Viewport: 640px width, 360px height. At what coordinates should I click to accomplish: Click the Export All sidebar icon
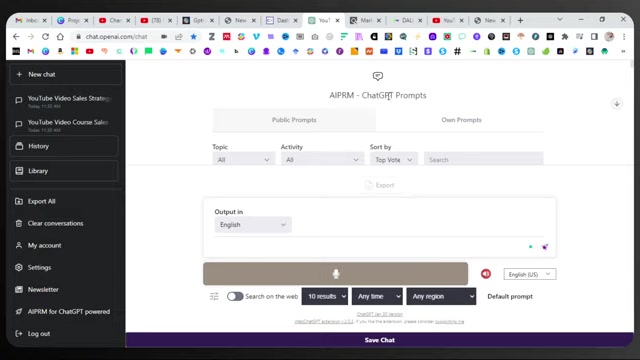tap(19, 201)
